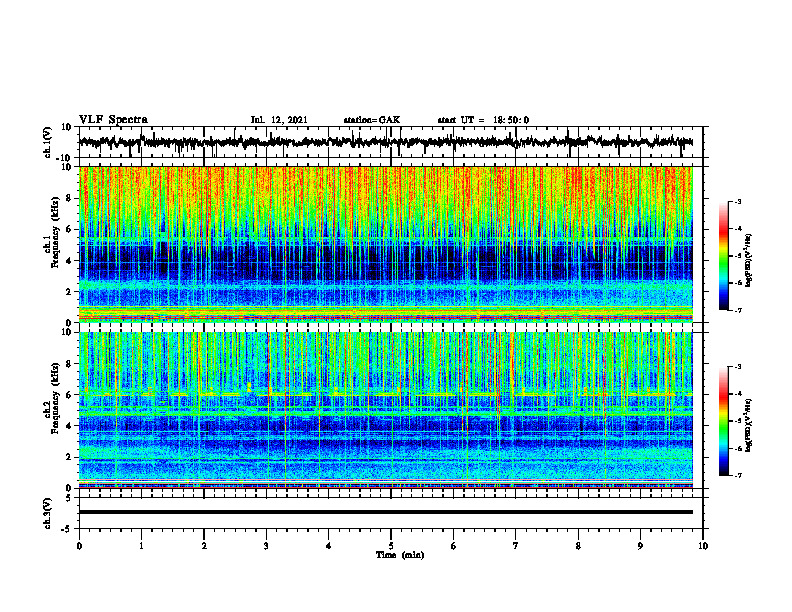This screenshot has width=792, height=612.
Task: Click time axis tick label "2"
Action: pyautogui.click(x=204, y=546)
